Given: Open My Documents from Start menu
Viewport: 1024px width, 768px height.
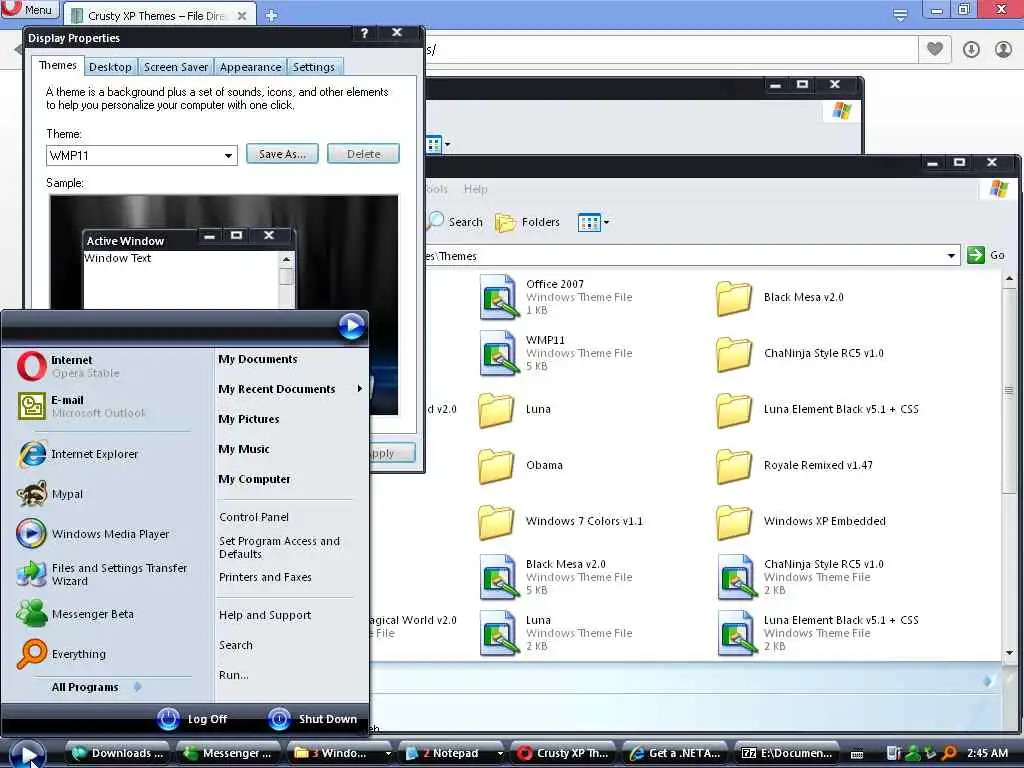Looking at the screenshot, I should point(258,359).
